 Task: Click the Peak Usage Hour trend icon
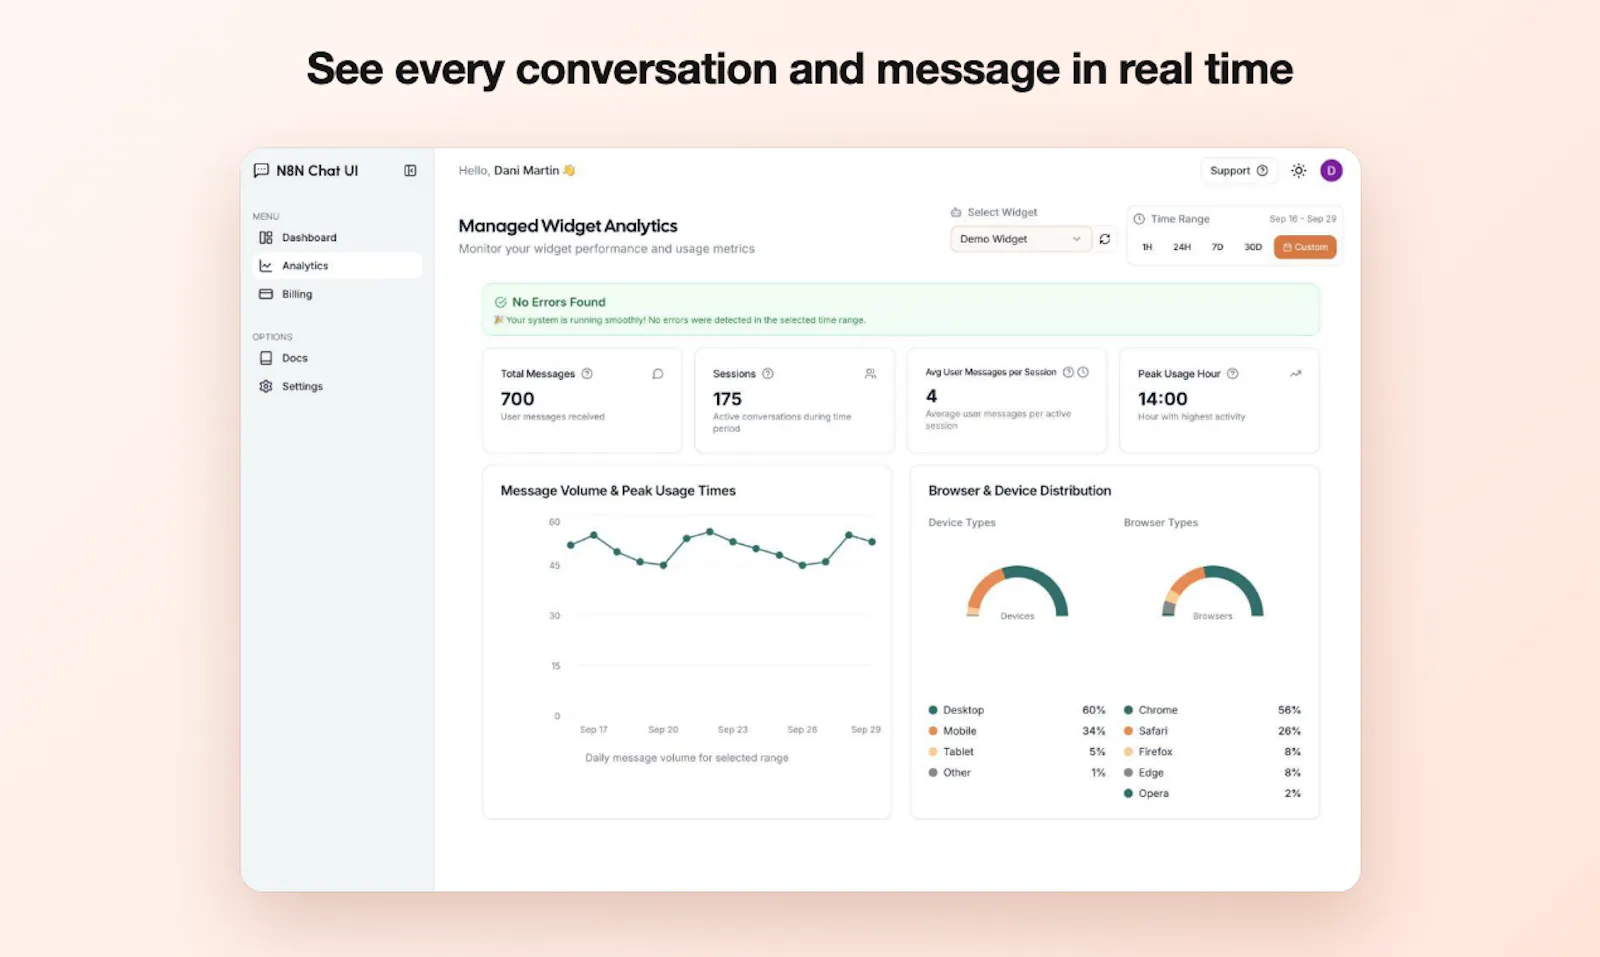[x=1295, y=374]
